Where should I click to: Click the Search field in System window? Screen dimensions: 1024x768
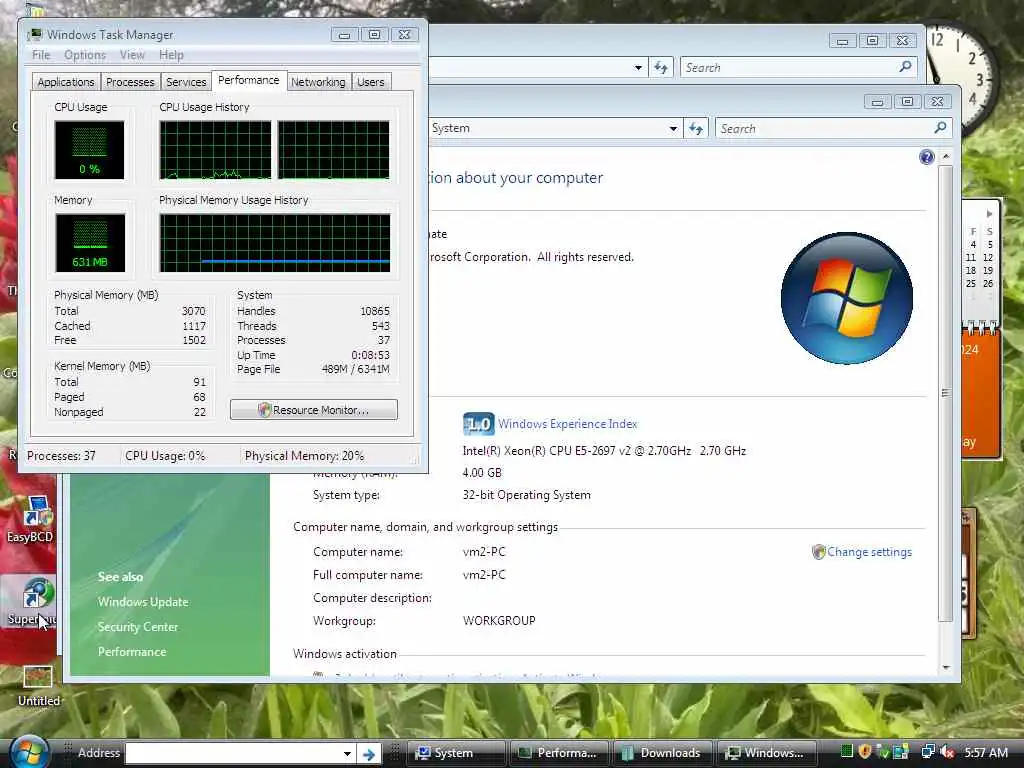point(825,129)
